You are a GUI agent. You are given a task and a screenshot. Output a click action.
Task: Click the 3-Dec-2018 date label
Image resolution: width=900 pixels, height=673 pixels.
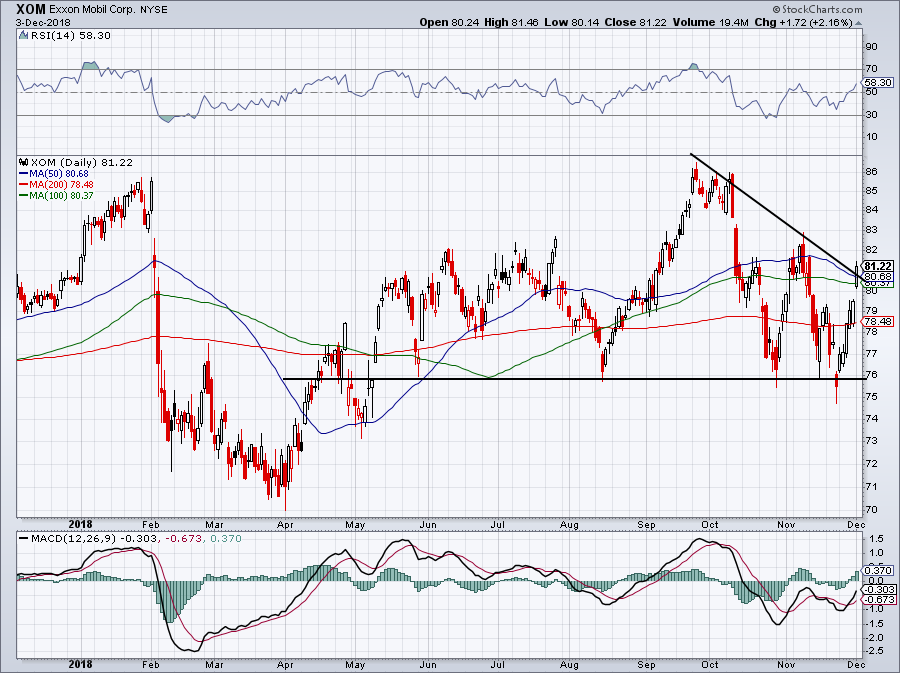43,22
